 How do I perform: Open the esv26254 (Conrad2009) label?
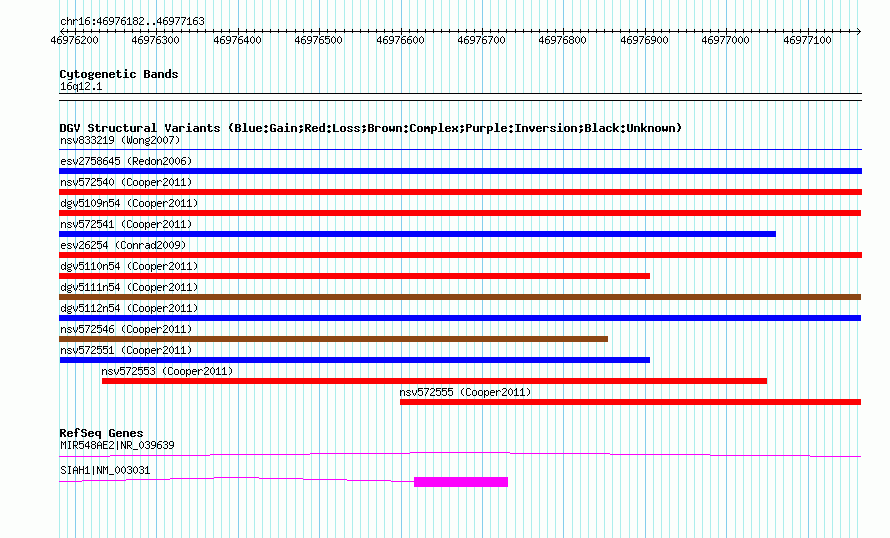[x=123, y=245]
